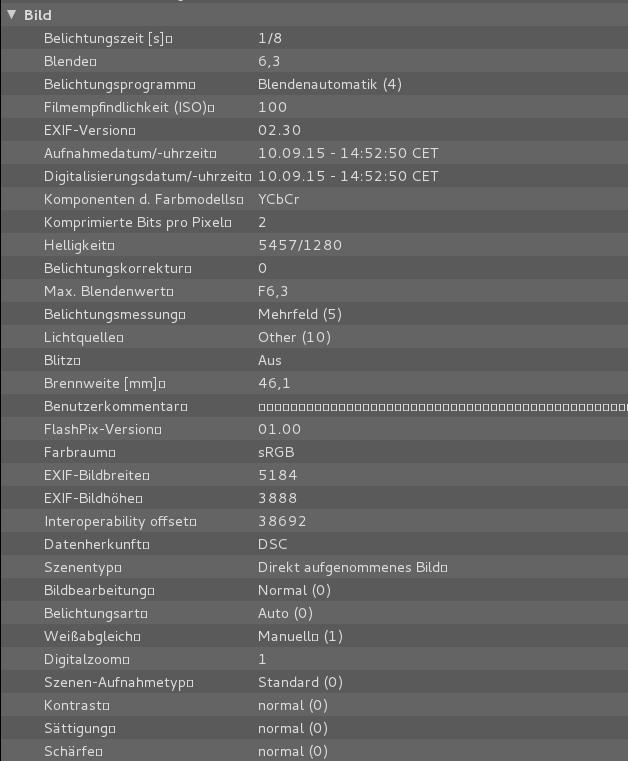Select the Weißabgleich Manuell value
Viewport: 628px width, 761px height.
[300, 636]
